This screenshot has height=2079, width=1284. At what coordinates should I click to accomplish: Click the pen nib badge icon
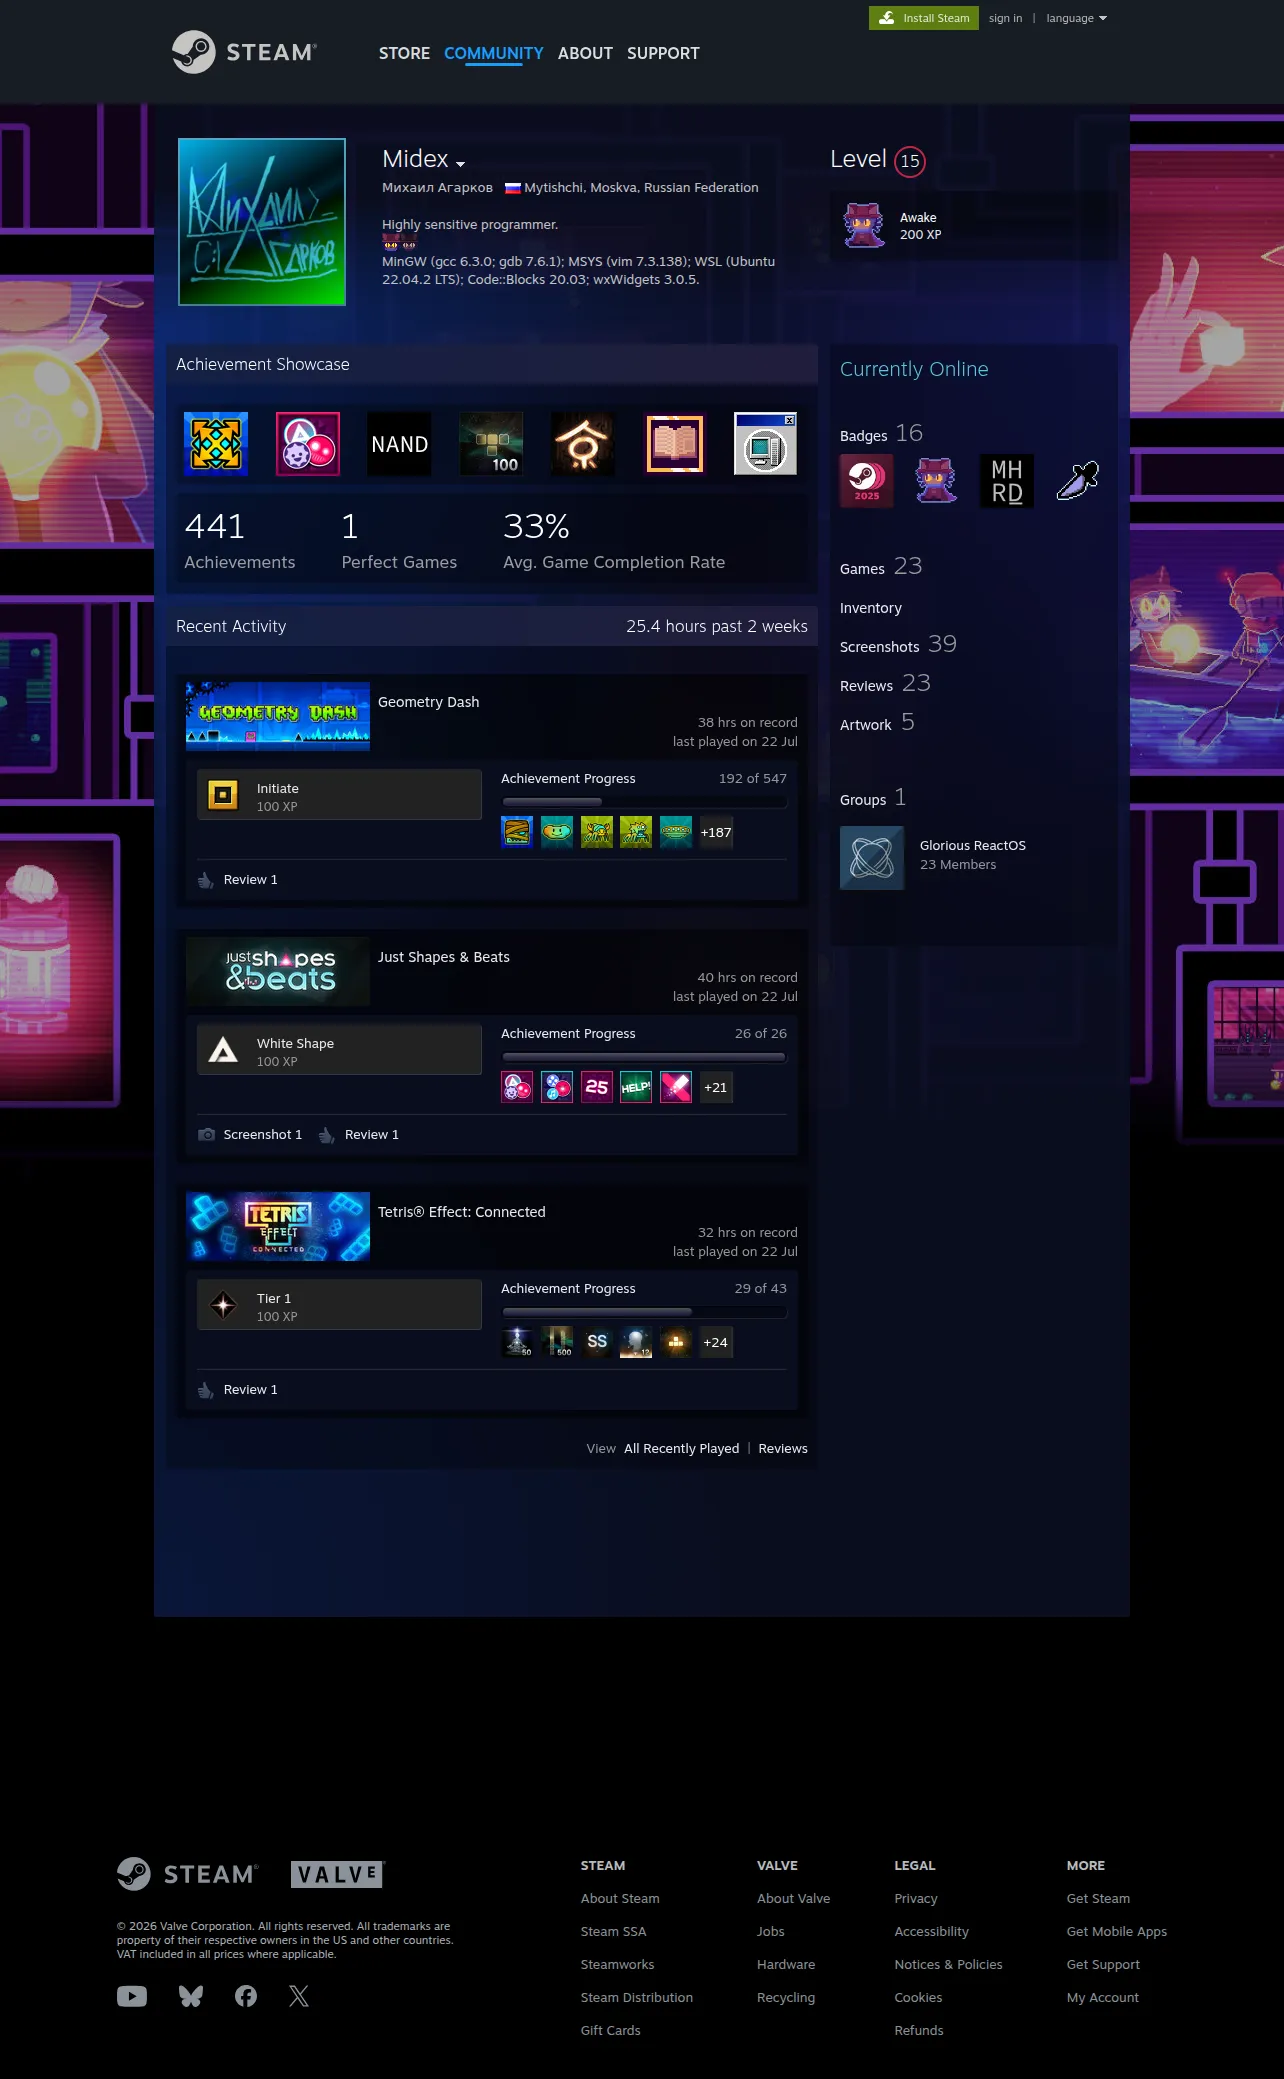(x=1078, y=481)
